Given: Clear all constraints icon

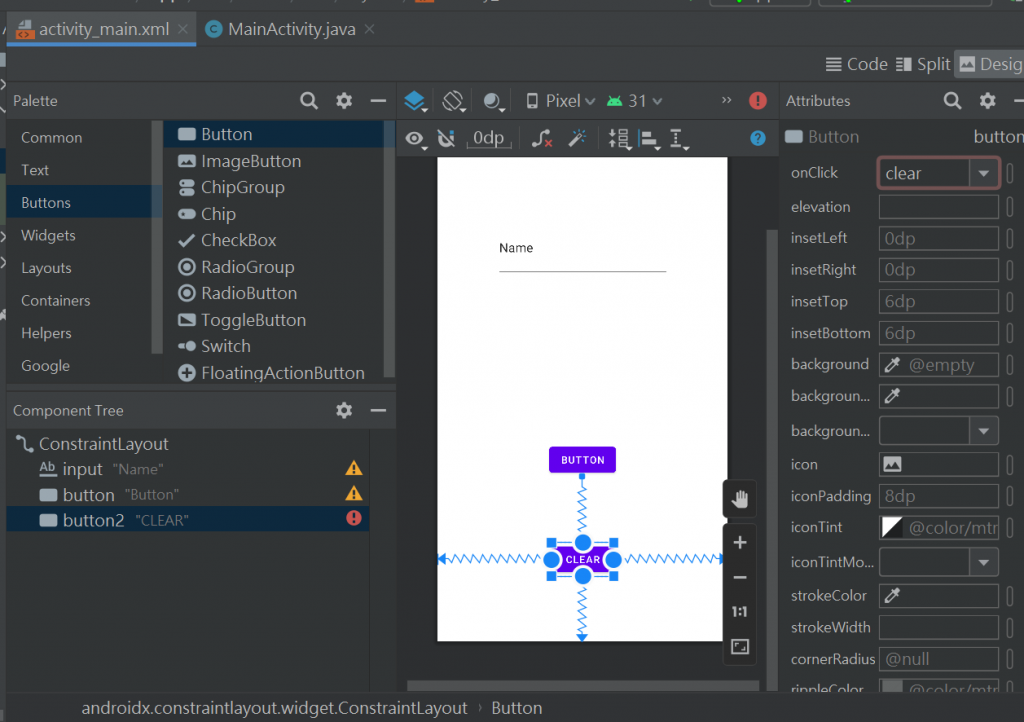Looking at the screenshot, I should pyautogui.click(x=542, y=138).
